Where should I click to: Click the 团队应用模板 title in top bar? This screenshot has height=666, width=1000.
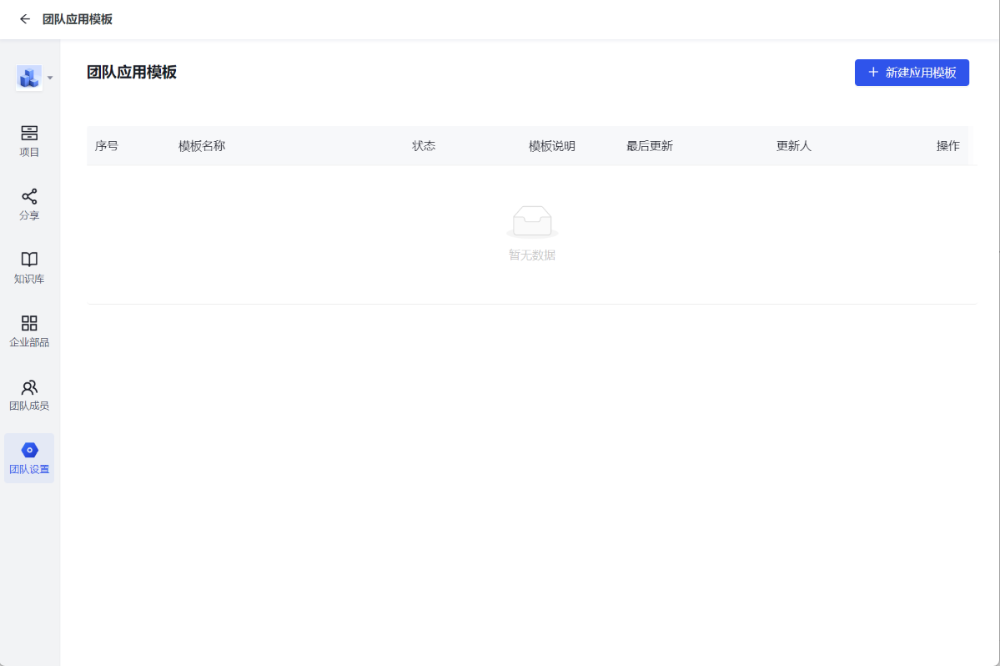[77, 19]
